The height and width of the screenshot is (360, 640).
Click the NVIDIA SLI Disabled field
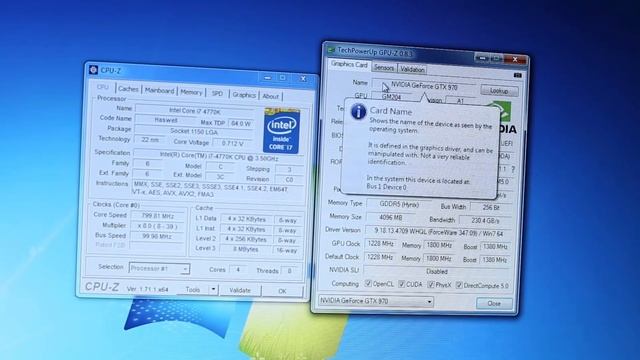click(x=436, y=271)
